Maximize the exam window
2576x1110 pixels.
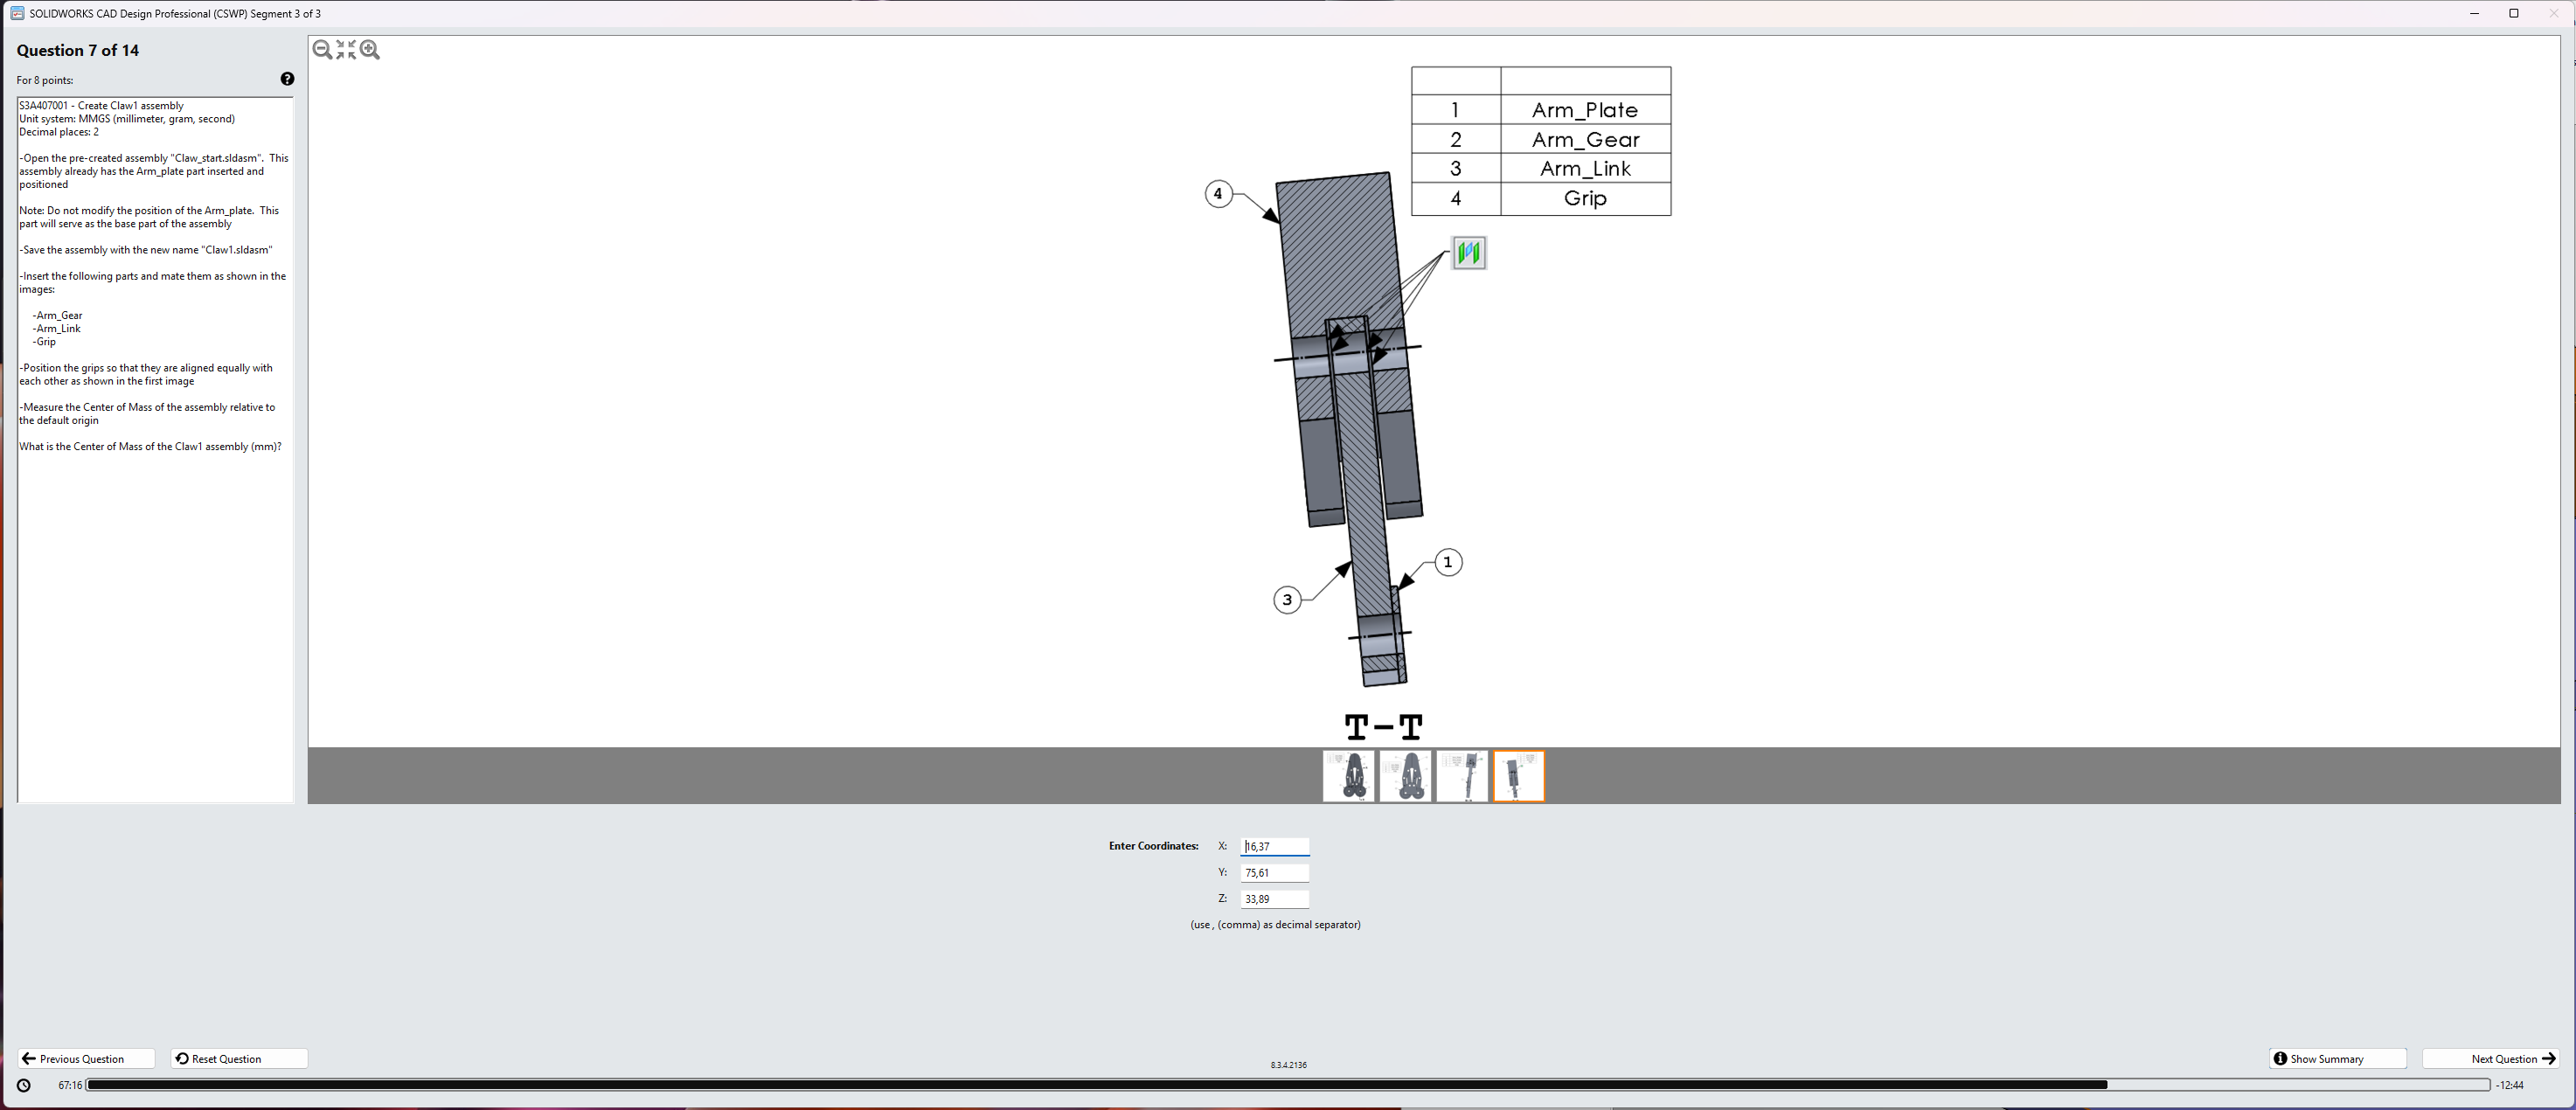[2513, 14]
